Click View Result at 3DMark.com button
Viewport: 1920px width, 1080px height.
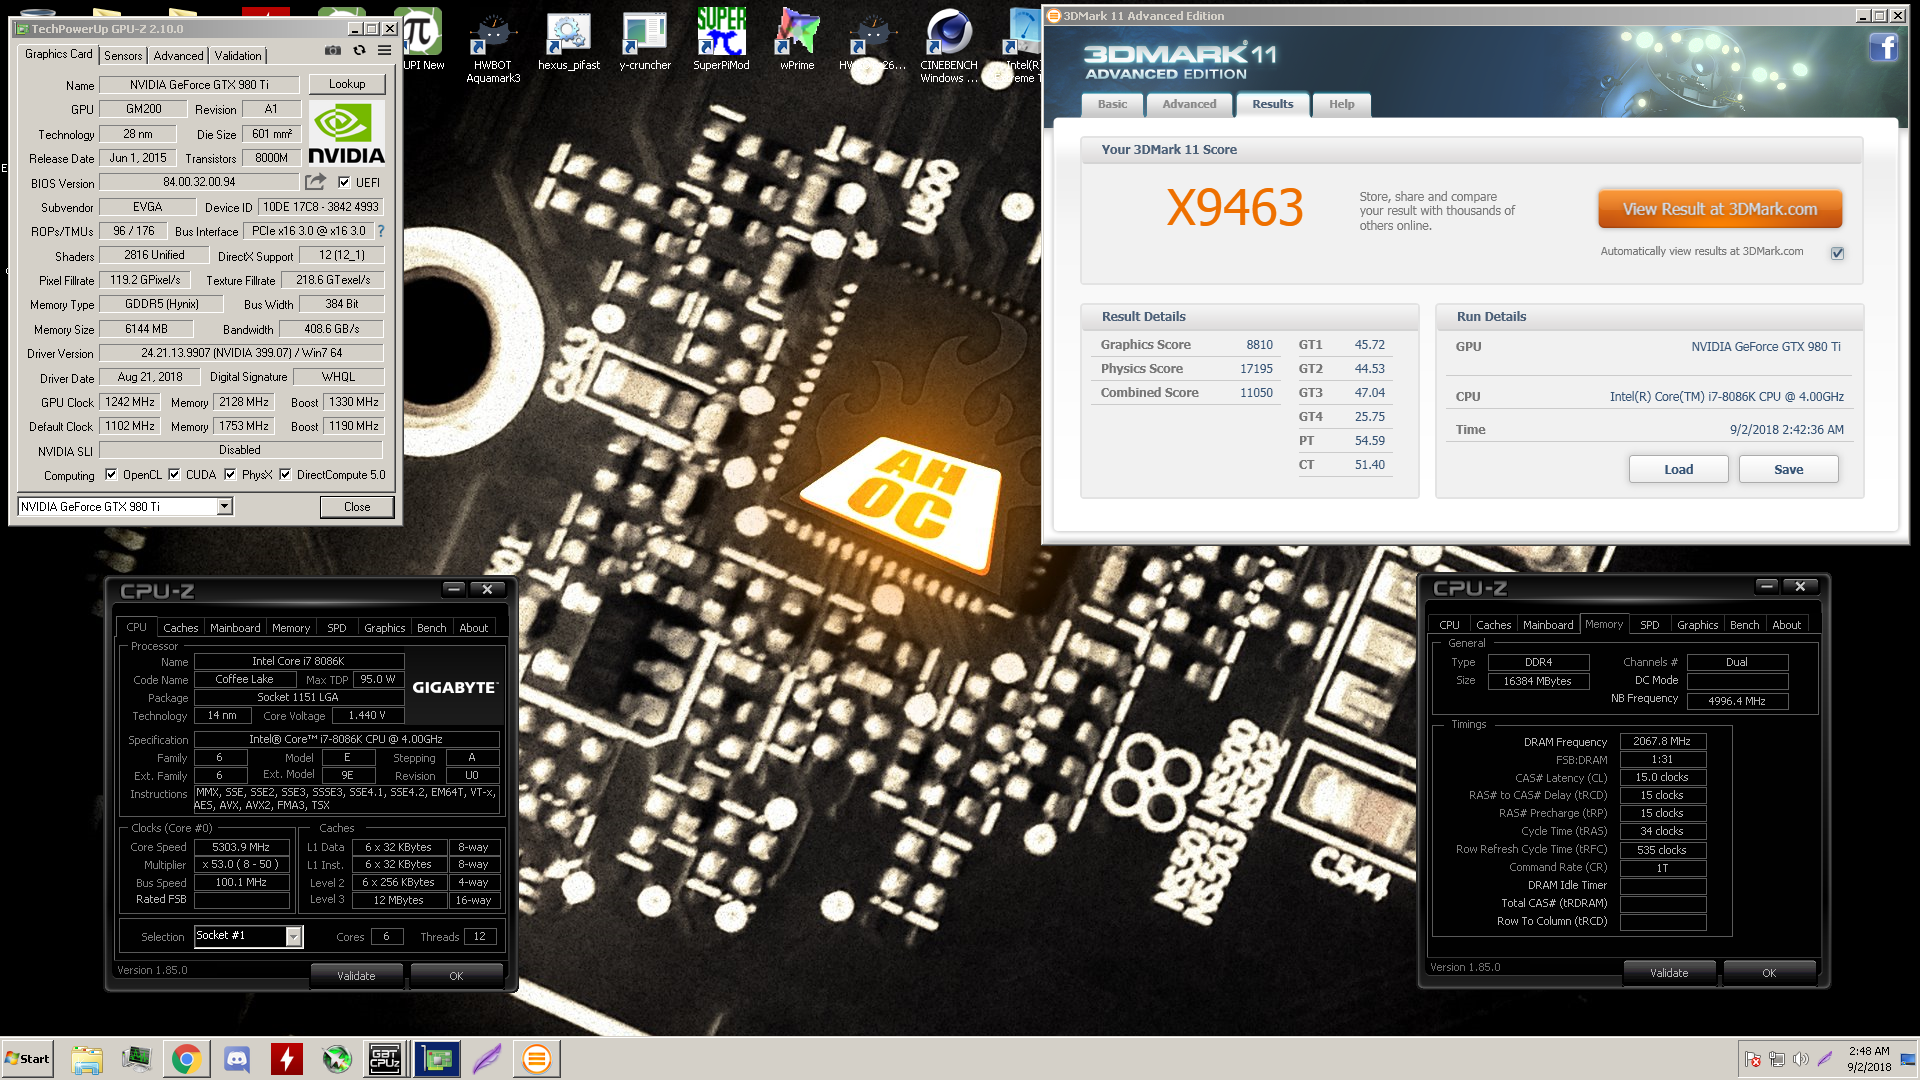[x=1719, y=209]
